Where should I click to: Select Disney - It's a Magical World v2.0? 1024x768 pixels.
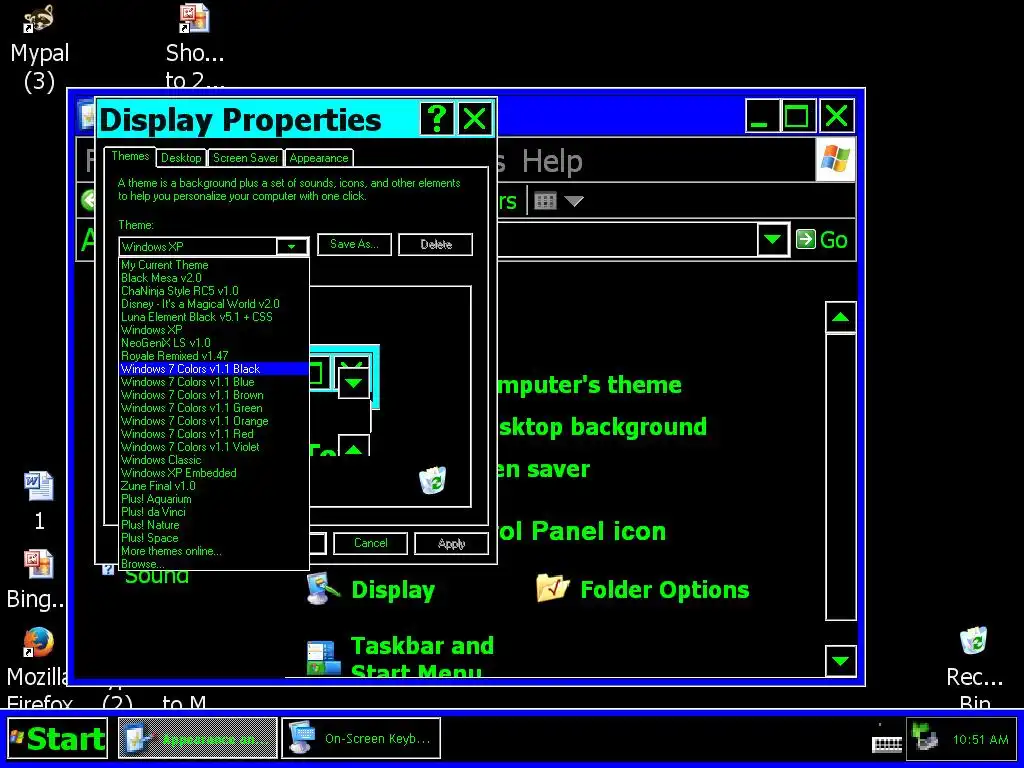coord(214,304)
